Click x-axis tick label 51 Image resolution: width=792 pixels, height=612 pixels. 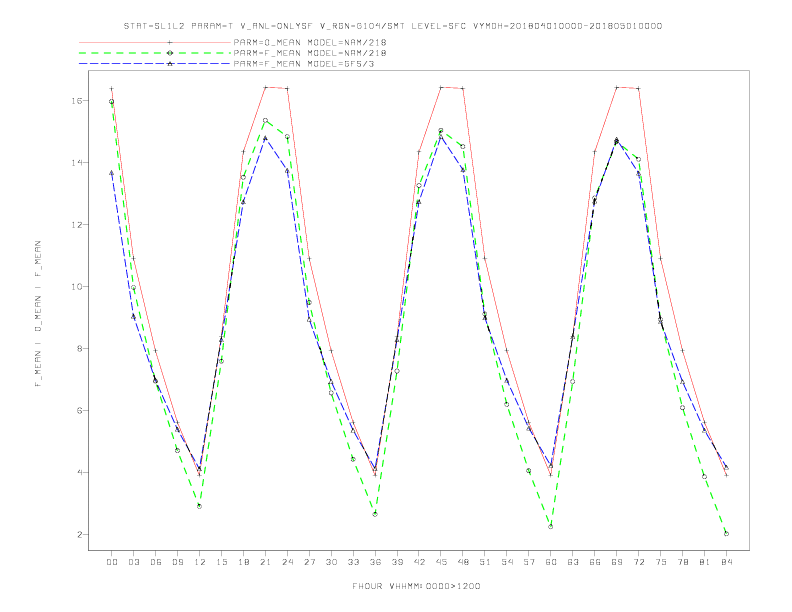(x=485, y=562)
